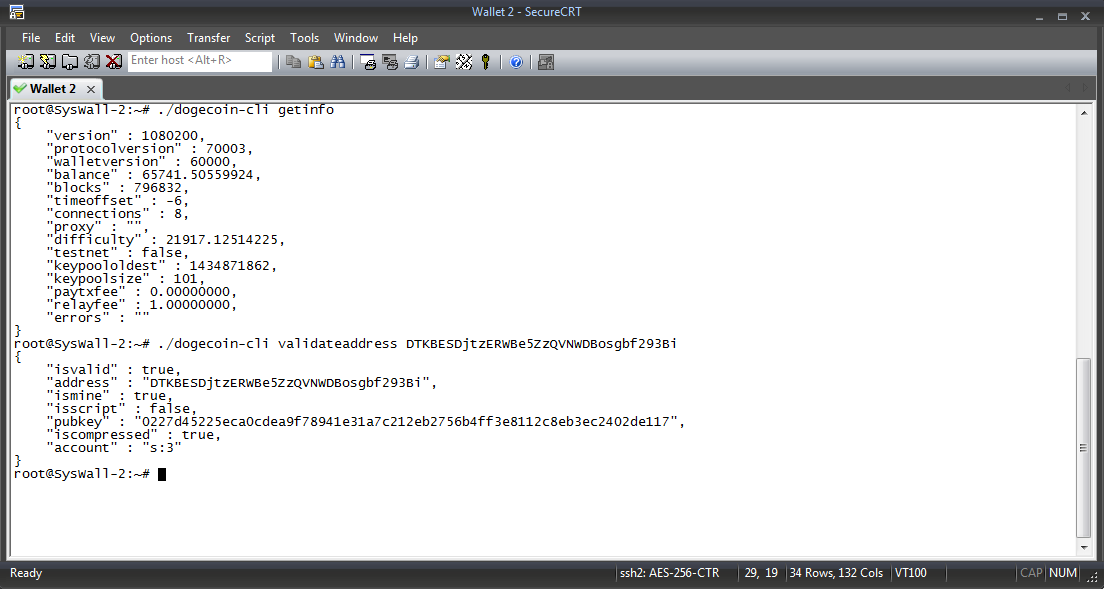Click the "isvalid" : true line
This screenshot has height=589, width=1104.
pyautogui.click(x=114, y=370)
